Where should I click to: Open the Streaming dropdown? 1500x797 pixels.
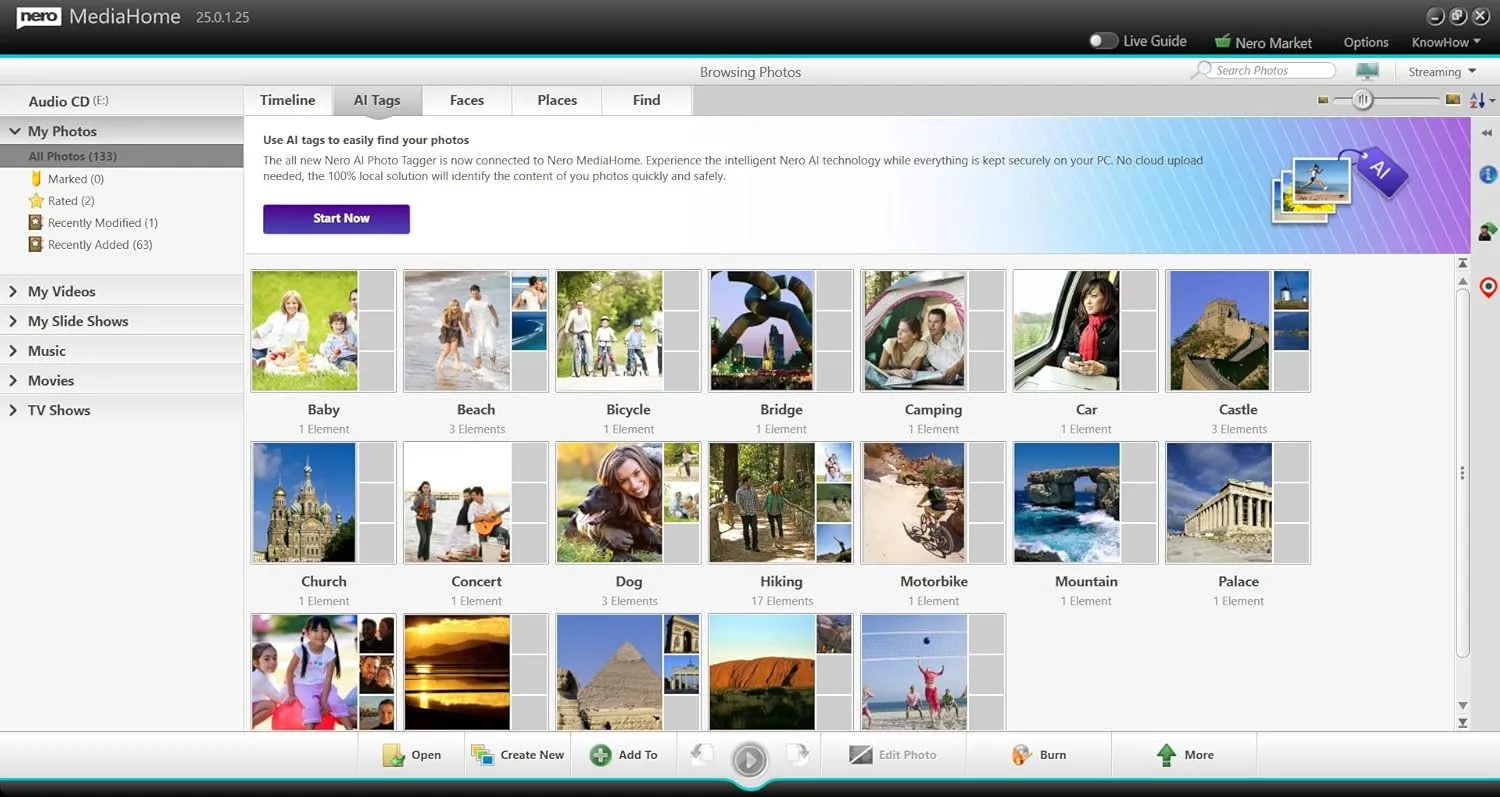coord(1440,71)
